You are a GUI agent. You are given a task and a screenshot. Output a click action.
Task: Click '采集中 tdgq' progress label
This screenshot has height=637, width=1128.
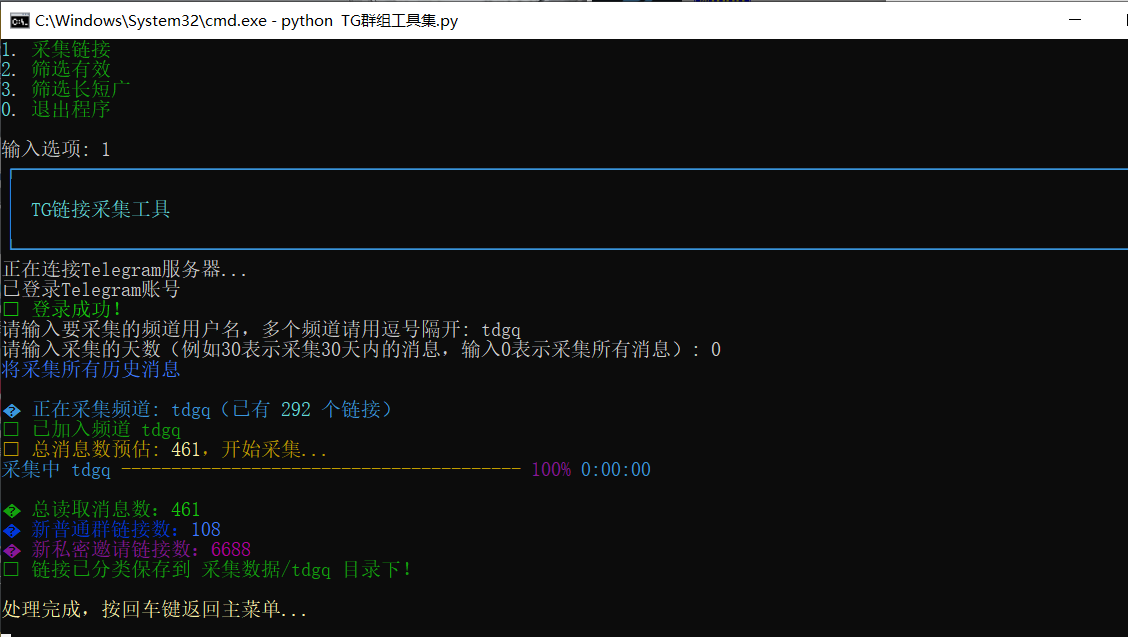pos(56,470)
